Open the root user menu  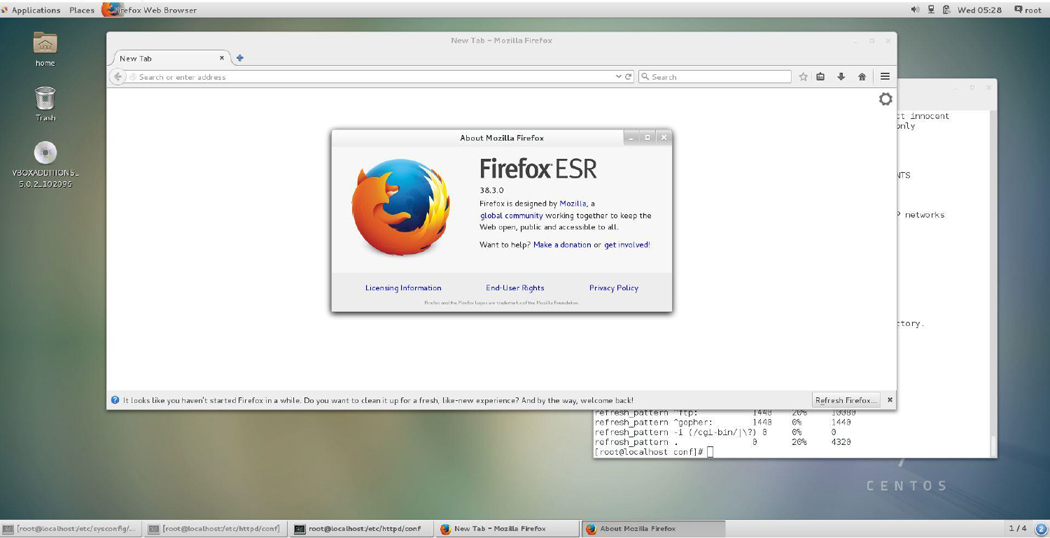(1027, 10)
